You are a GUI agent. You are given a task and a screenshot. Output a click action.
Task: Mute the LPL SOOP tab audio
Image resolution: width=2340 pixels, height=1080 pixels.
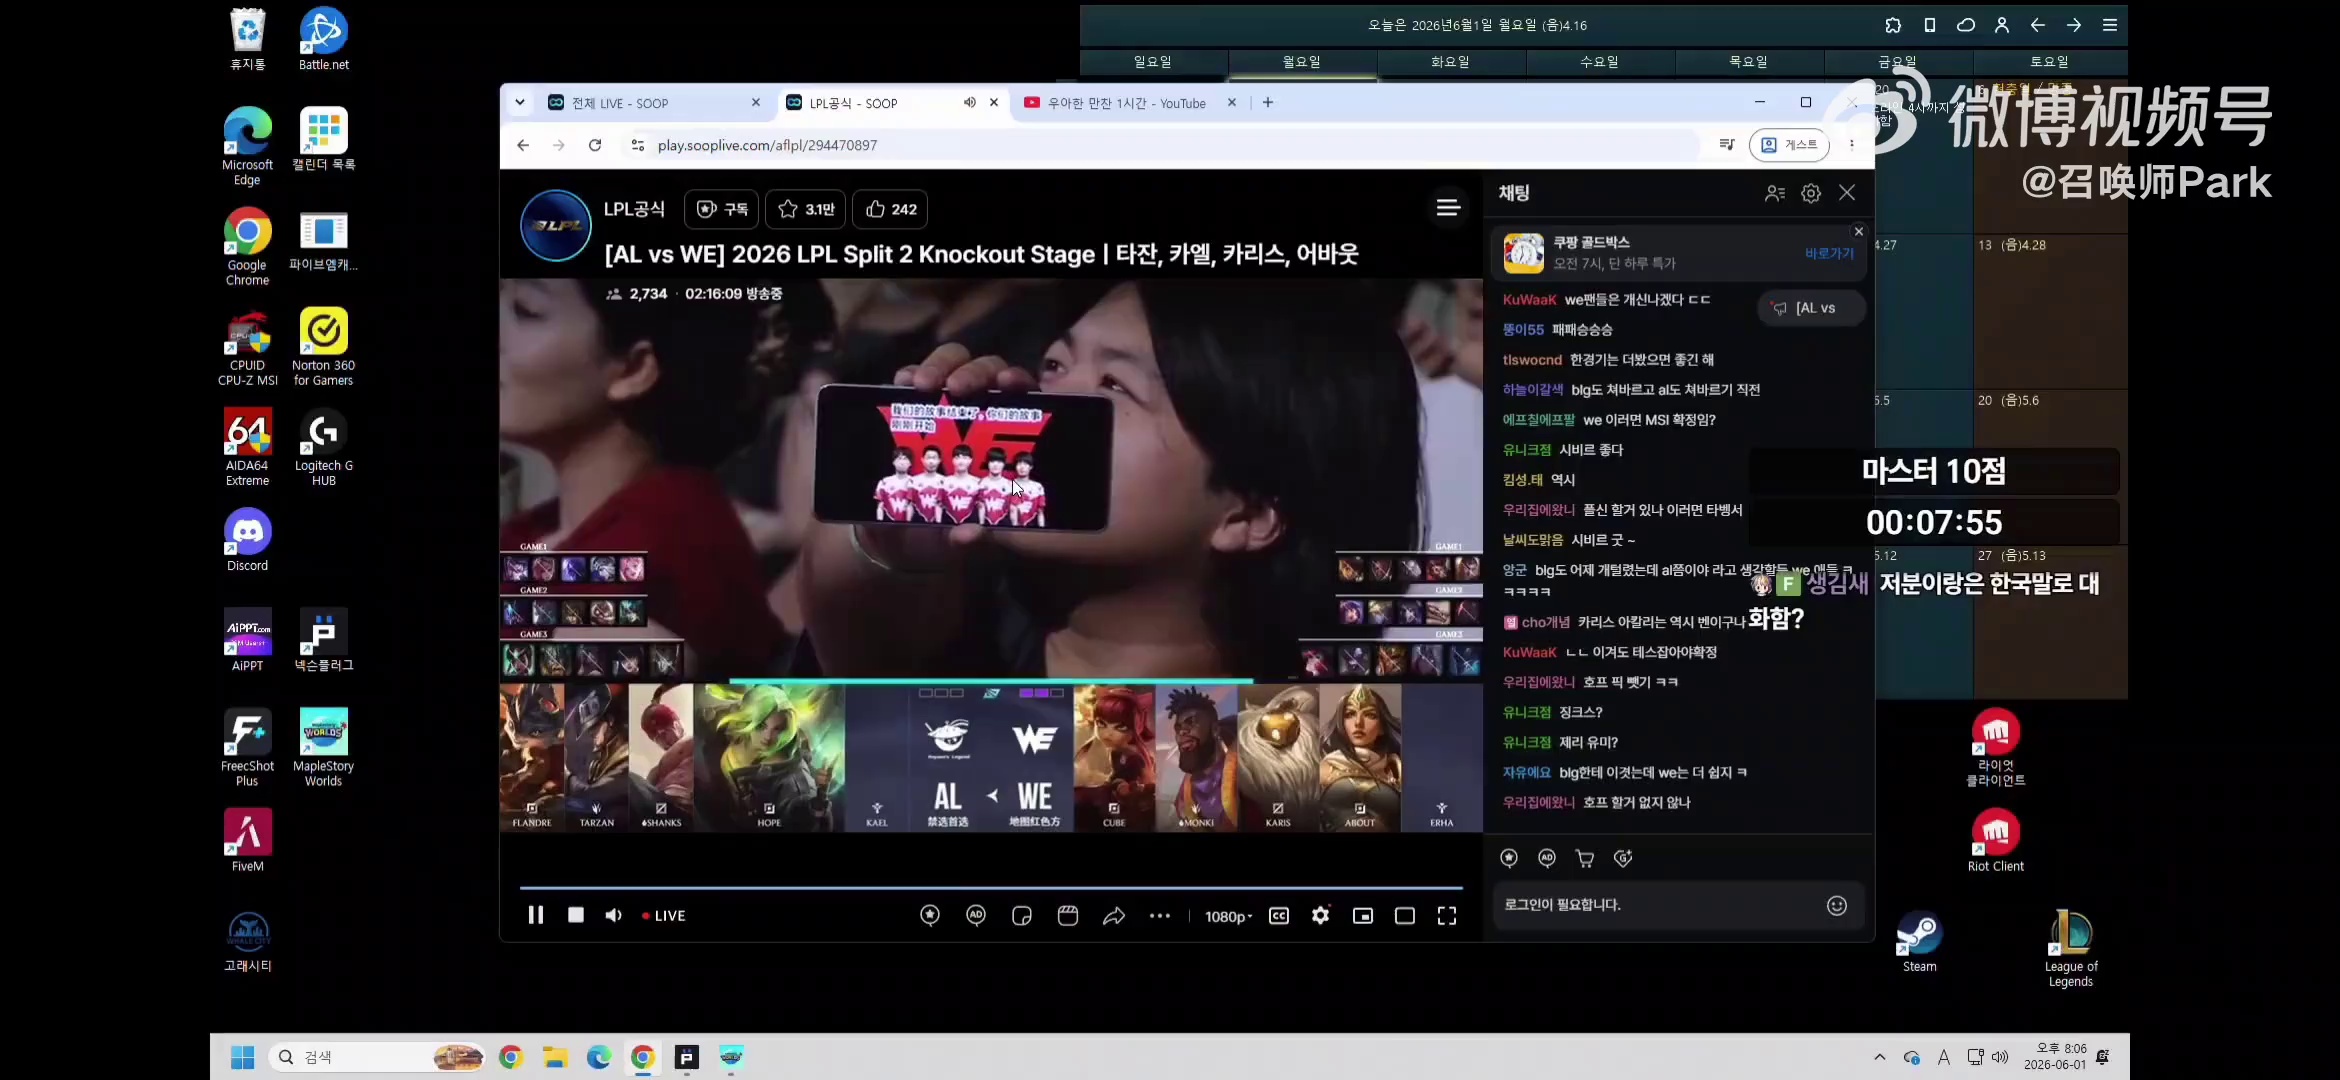[969, 103]
